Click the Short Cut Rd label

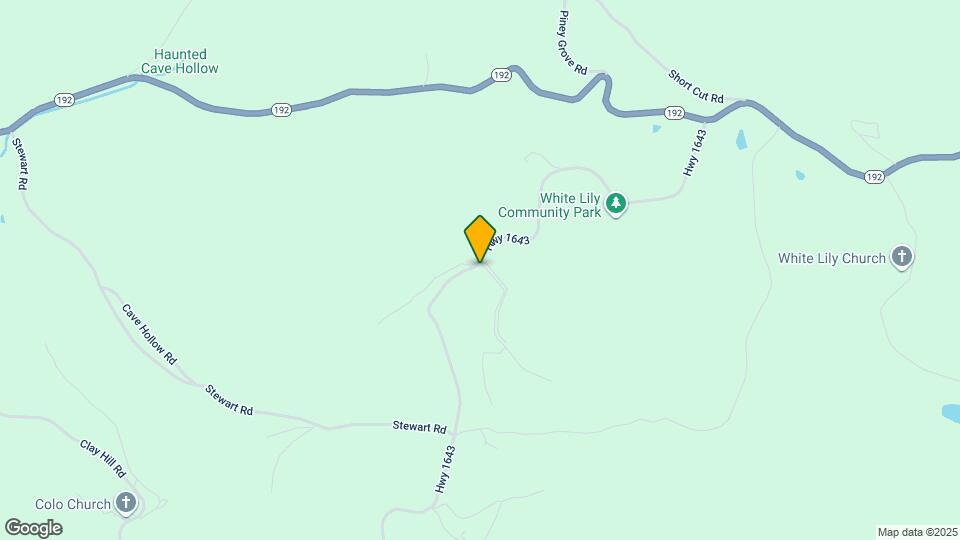point(696,86)
